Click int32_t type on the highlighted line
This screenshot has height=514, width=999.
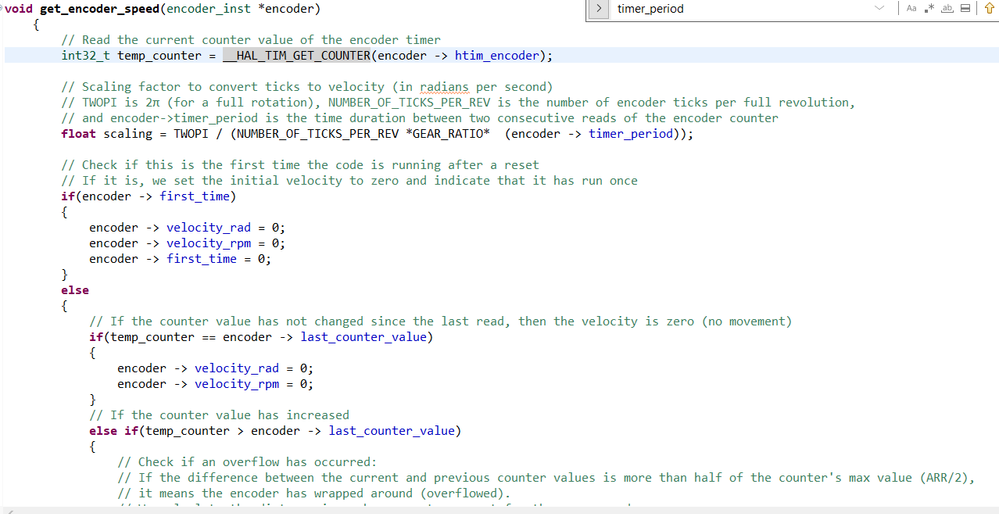(86, 55)
